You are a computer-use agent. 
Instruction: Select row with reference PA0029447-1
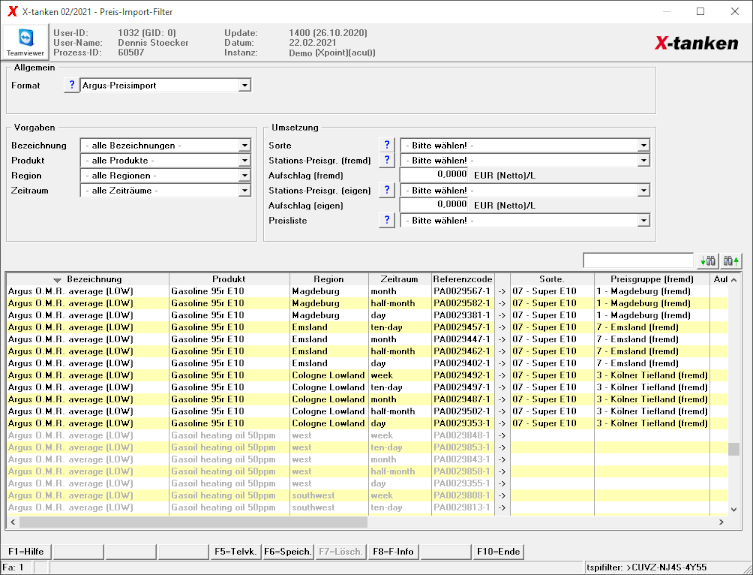pyautogui.click(x=367, y=339)
